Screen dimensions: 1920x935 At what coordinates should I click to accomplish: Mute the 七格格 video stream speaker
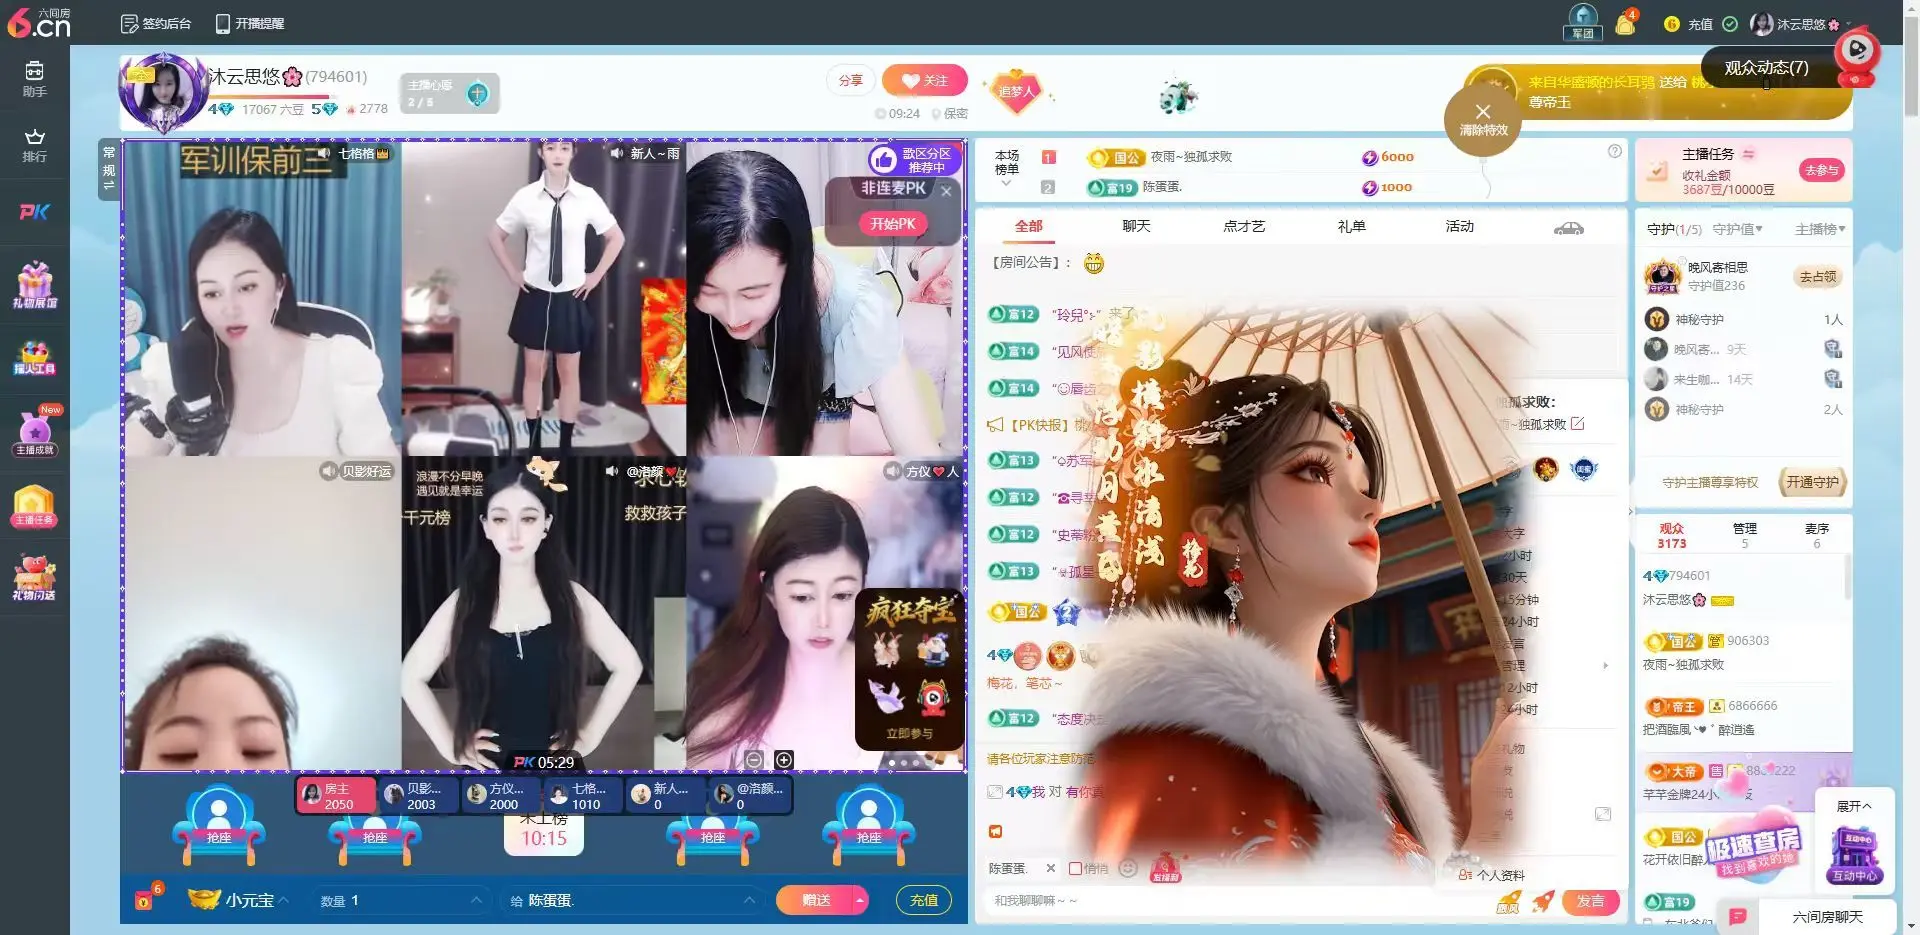click(323, 153)
